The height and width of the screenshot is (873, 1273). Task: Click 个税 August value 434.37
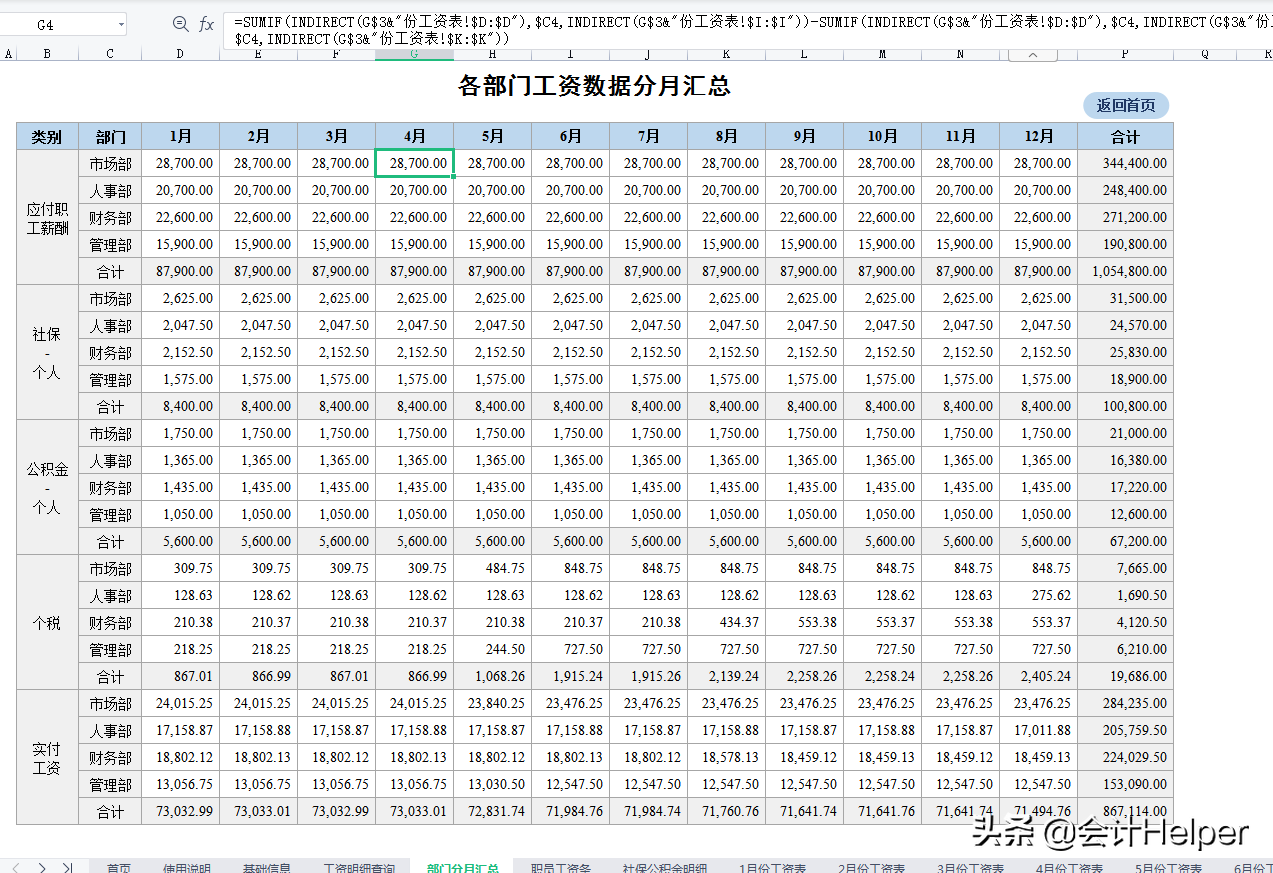tap(726, 622)
